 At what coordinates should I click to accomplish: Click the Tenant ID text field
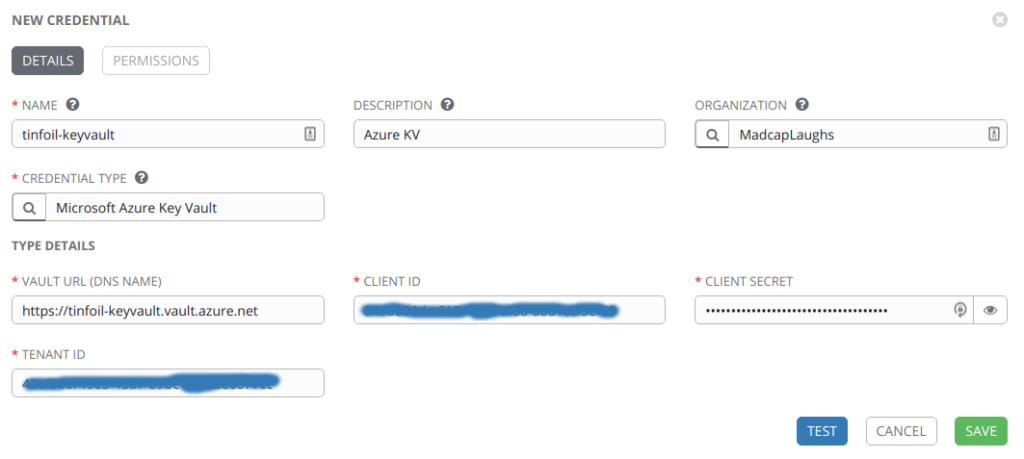pyautogui.click(x=168, y=383)
